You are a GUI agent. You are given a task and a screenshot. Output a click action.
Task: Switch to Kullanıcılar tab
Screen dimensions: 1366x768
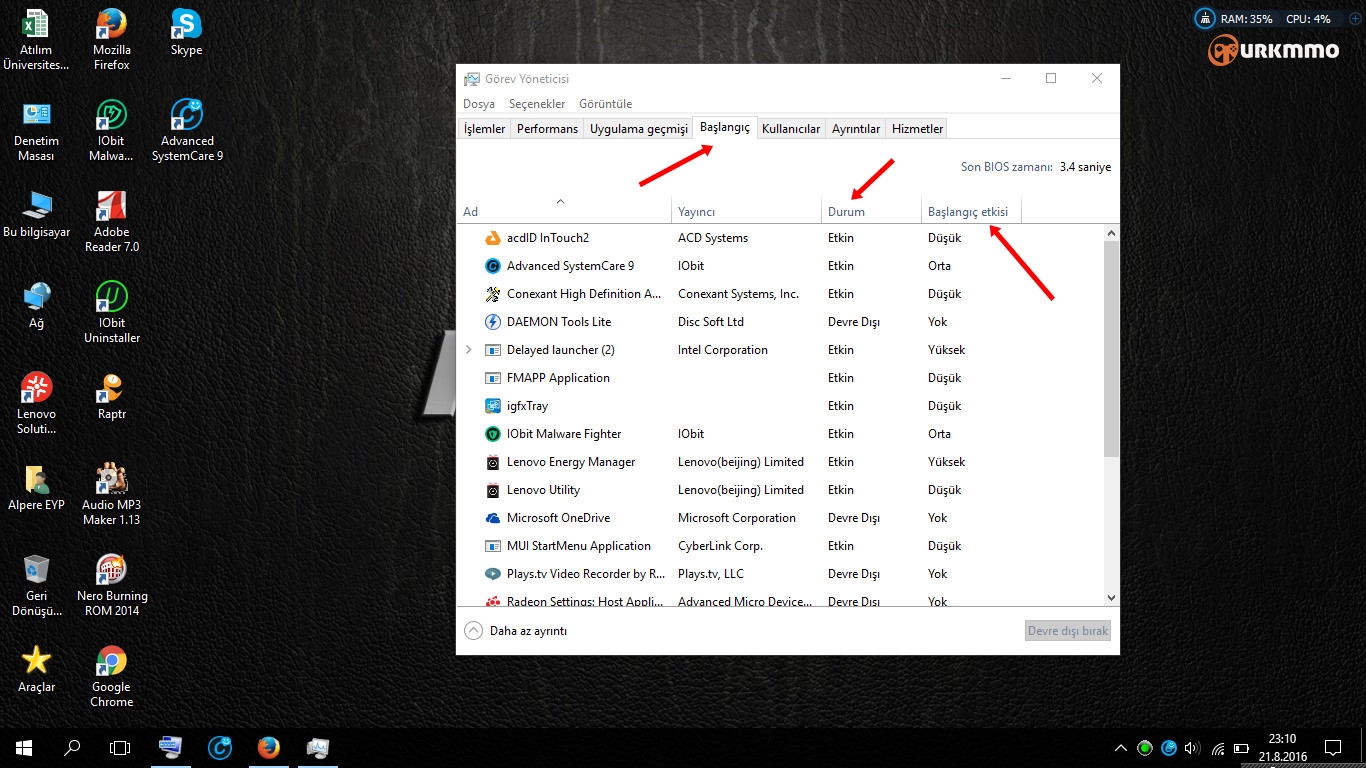(791, 129)
